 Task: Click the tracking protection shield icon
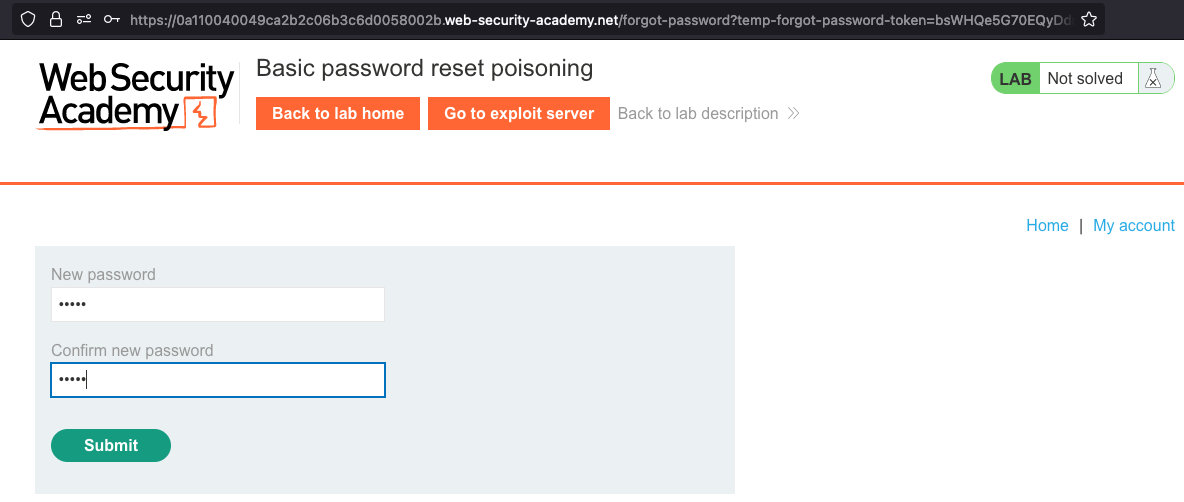28,19
